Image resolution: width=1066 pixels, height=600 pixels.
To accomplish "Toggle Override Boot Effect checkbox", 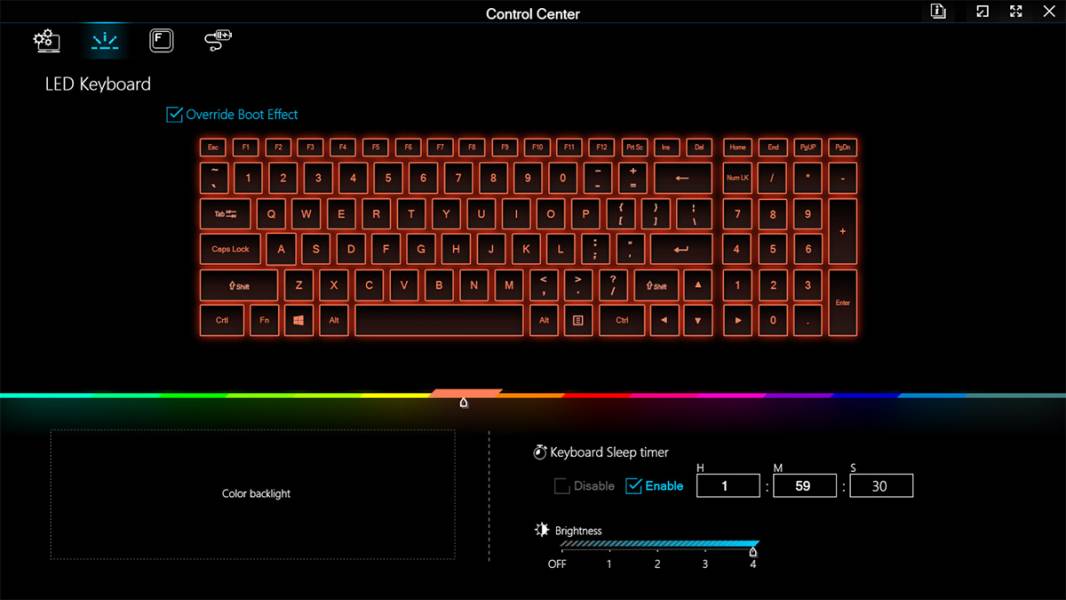I will [x=174, y=114].
